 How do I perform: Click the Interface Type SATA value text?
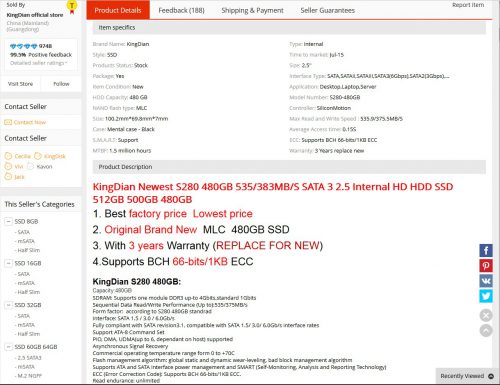tap(388, 76)
